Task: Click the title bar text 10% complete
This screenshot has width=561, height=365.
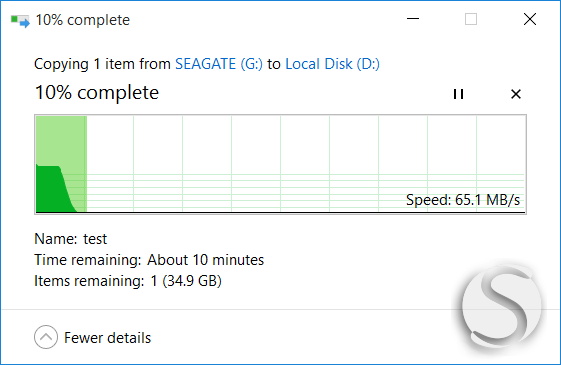Action: [83, 20]
